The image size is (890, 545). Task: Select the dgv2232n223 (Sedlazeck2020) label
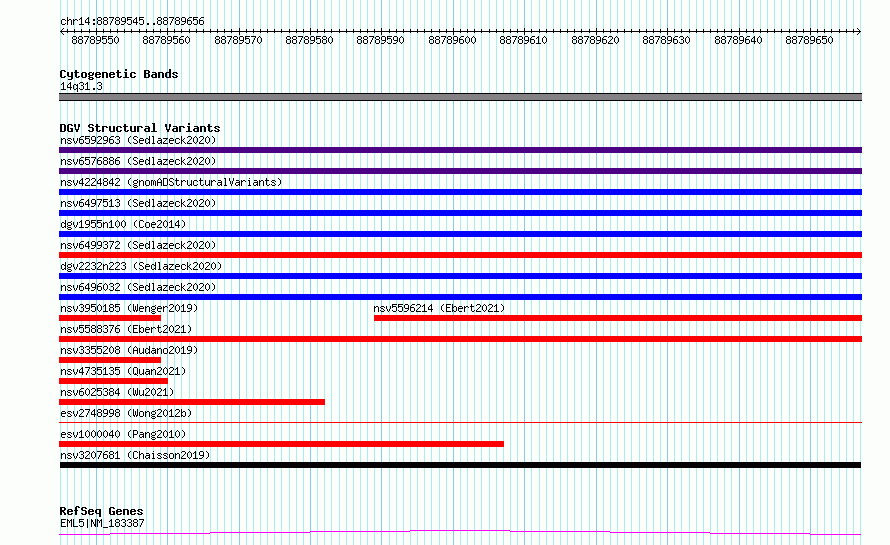click(x=141, y=266)
